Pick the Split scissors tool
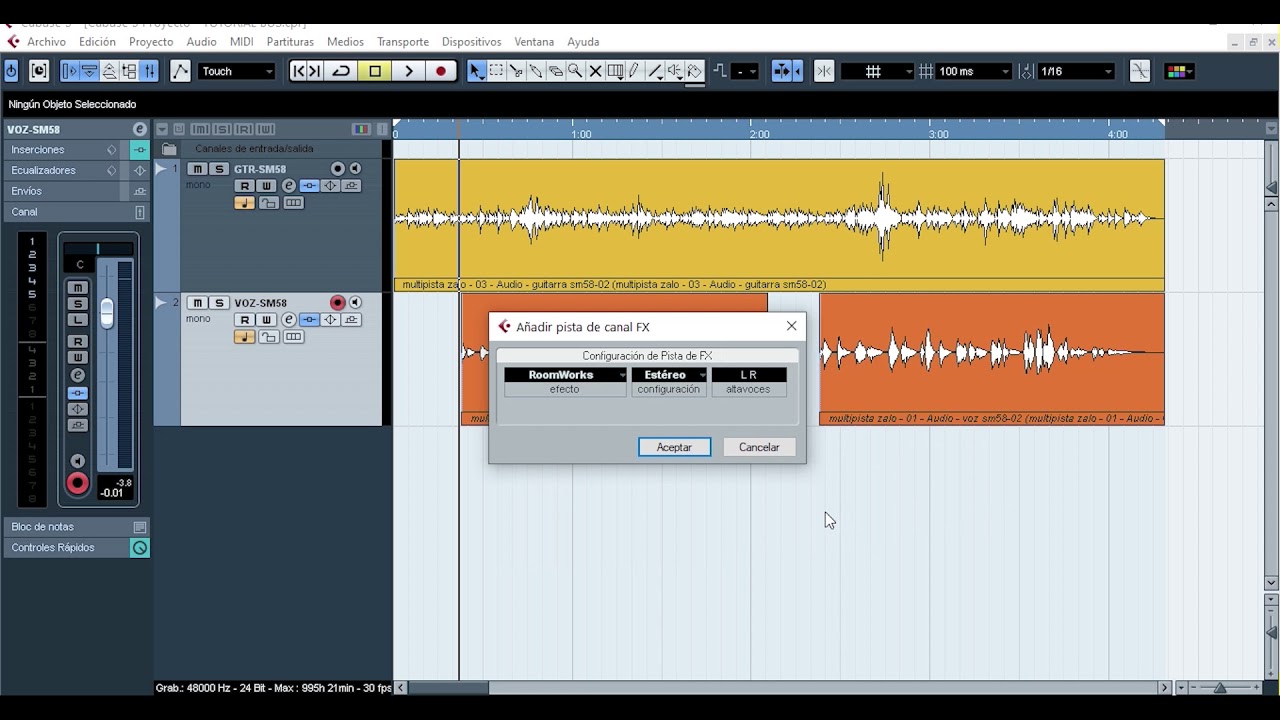This screenshot has height=720, width=1280. 516,71
